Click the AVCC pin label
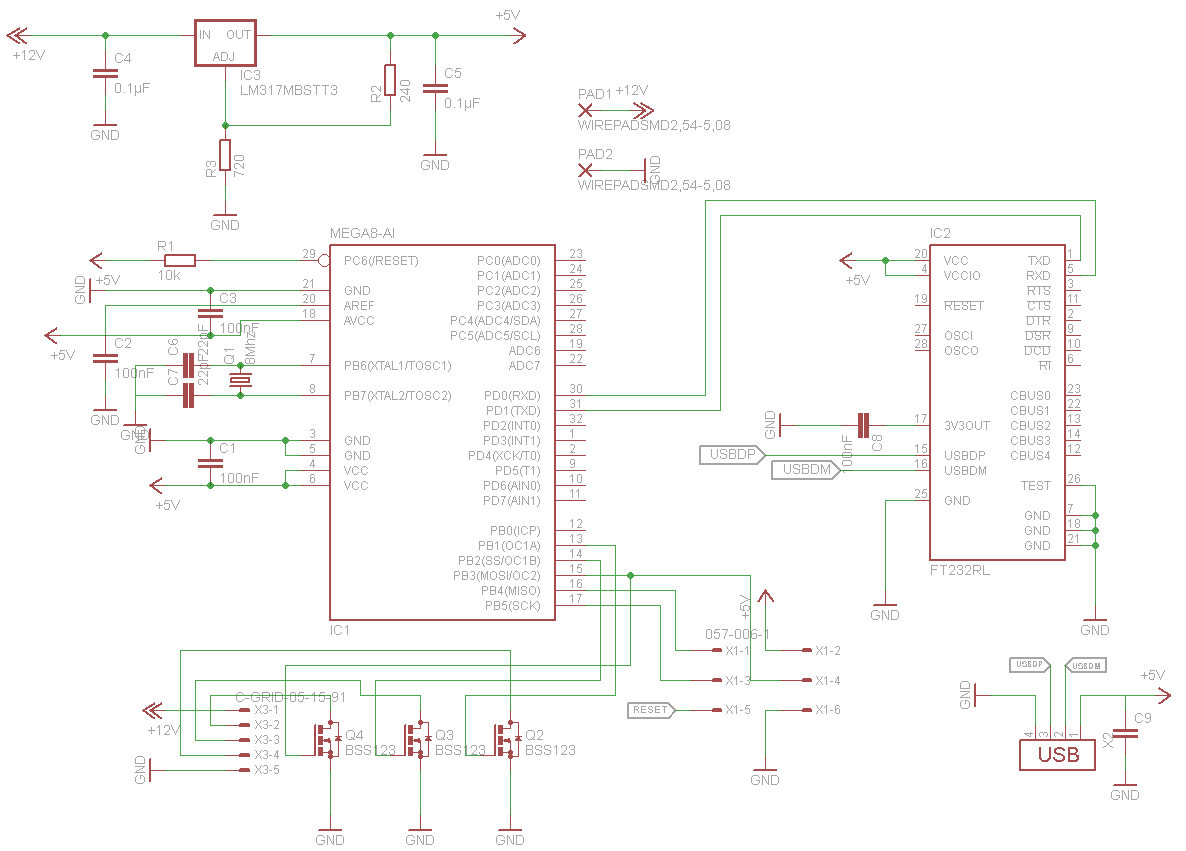Screen dimensions: 1186x851 tap(359, 321)
